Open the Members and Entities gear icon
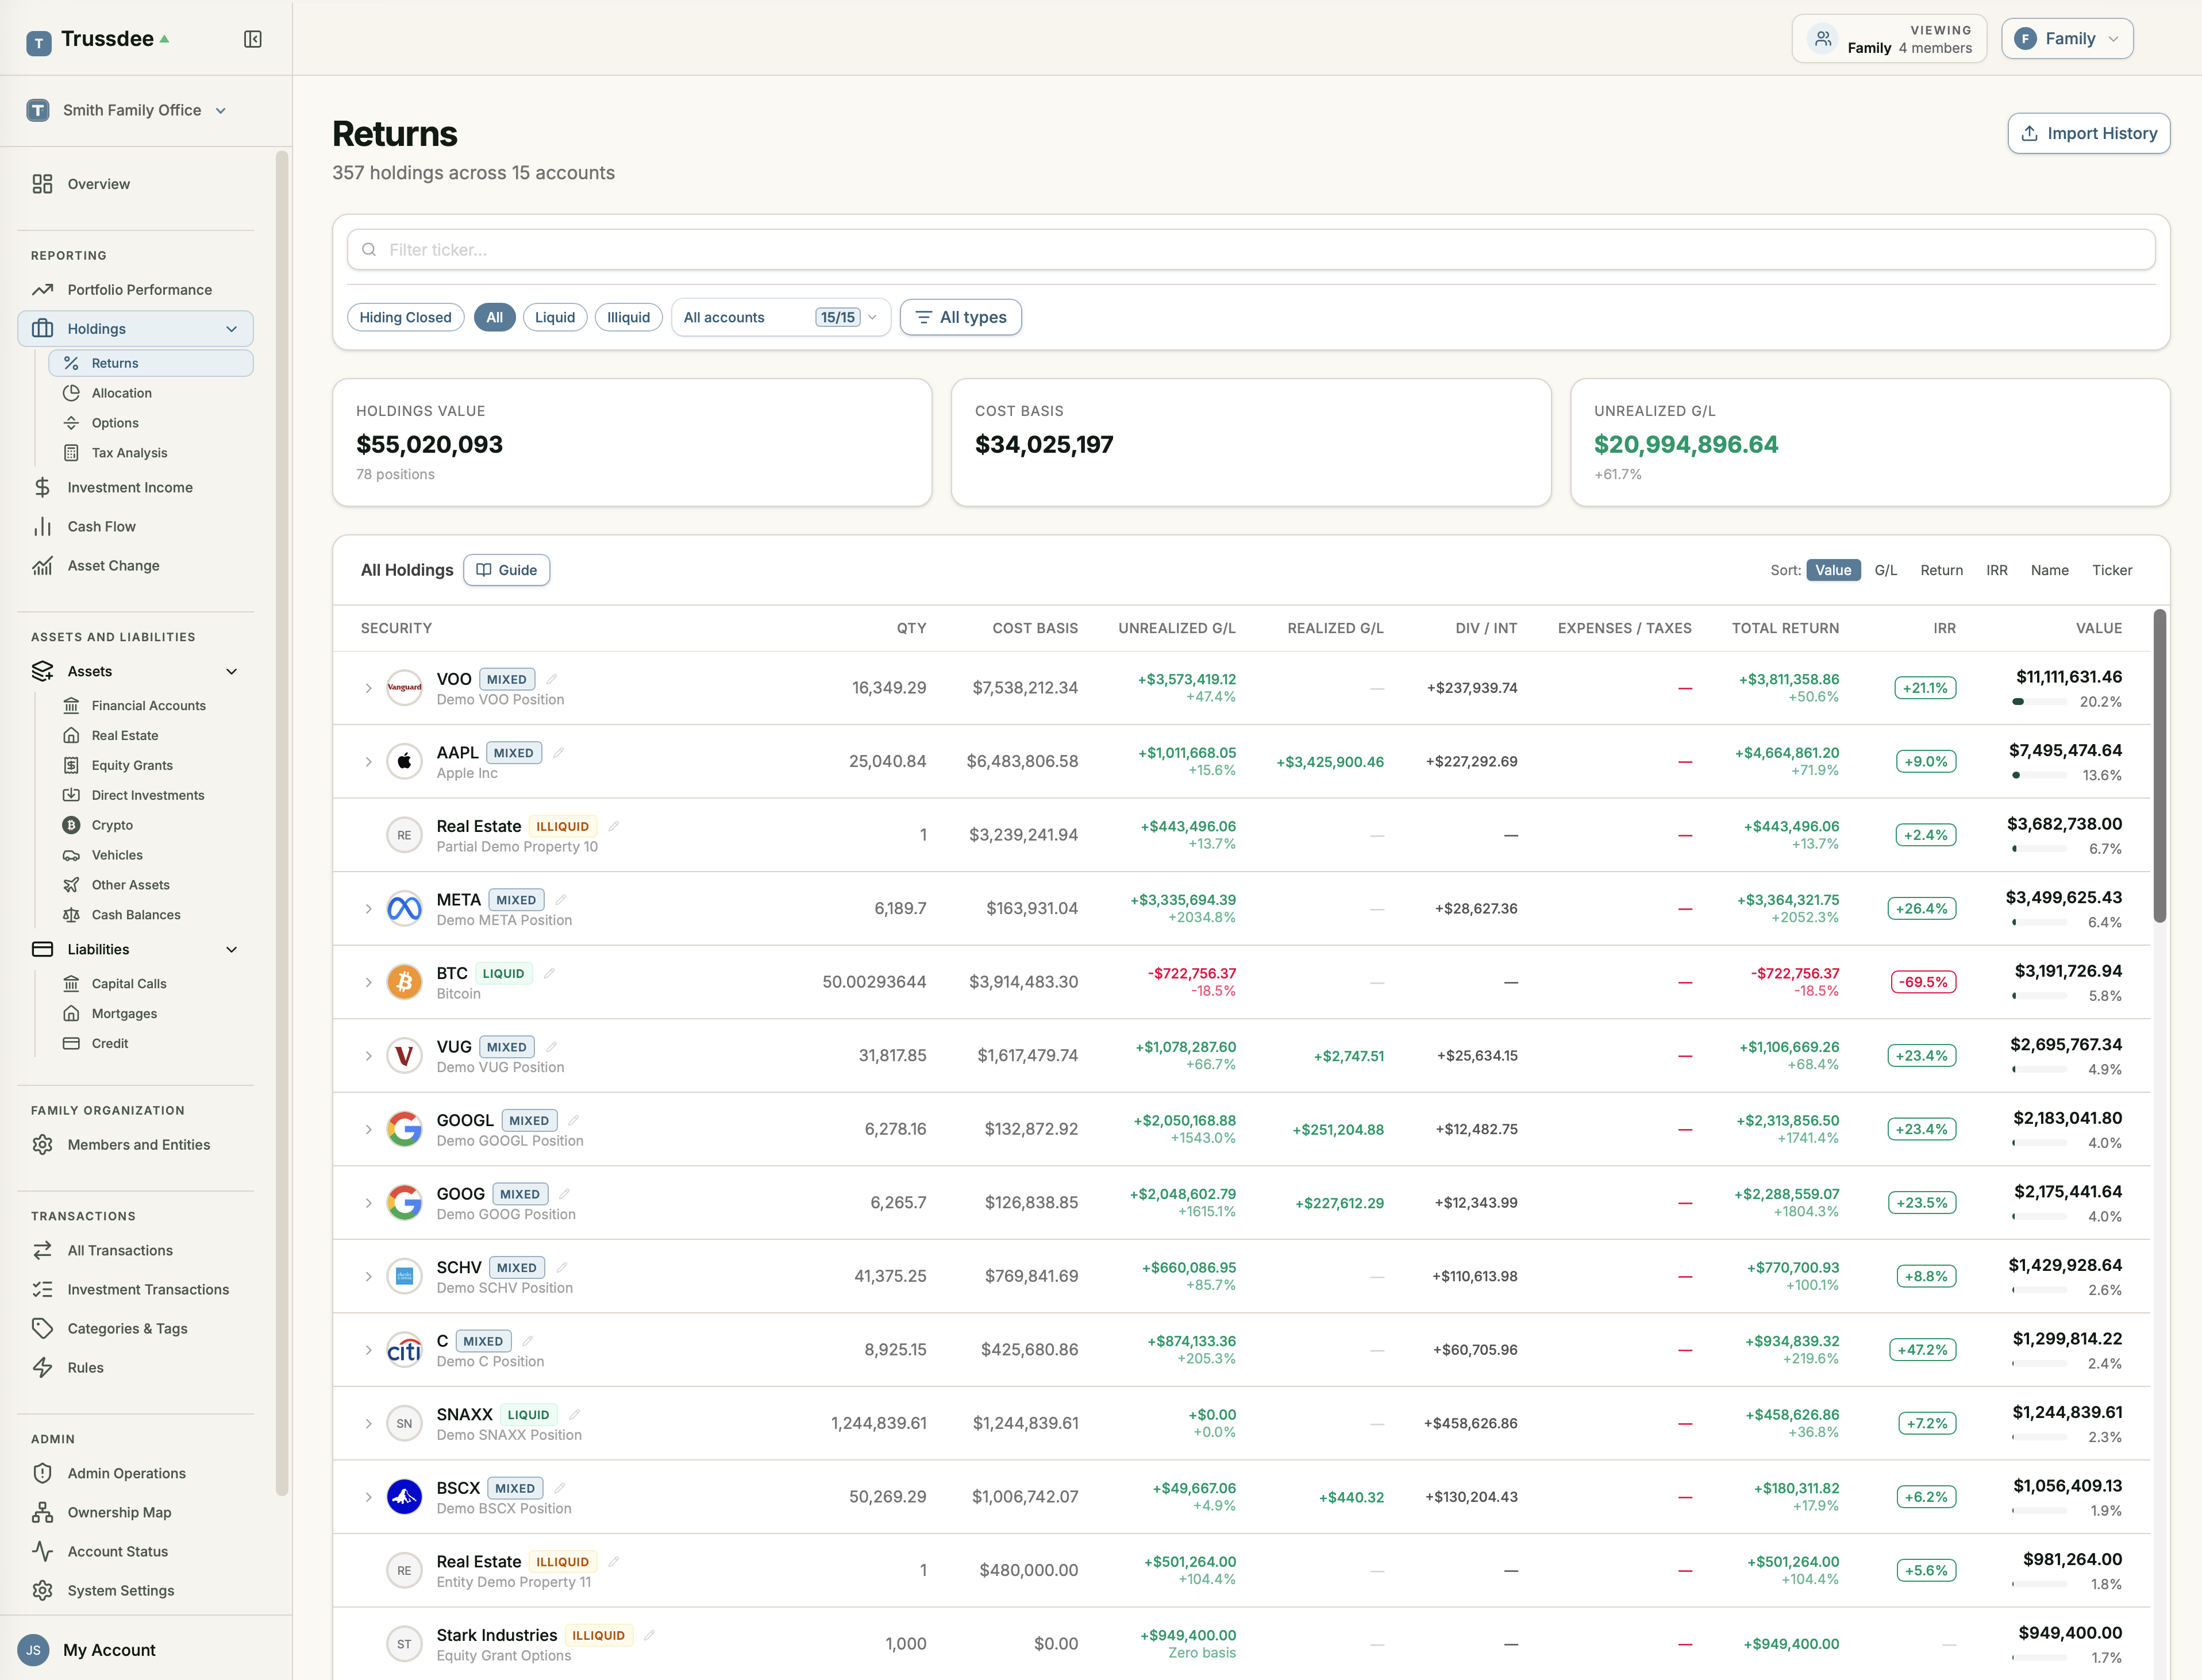The image size is (2202, 1680). (x=42, y=1144)
